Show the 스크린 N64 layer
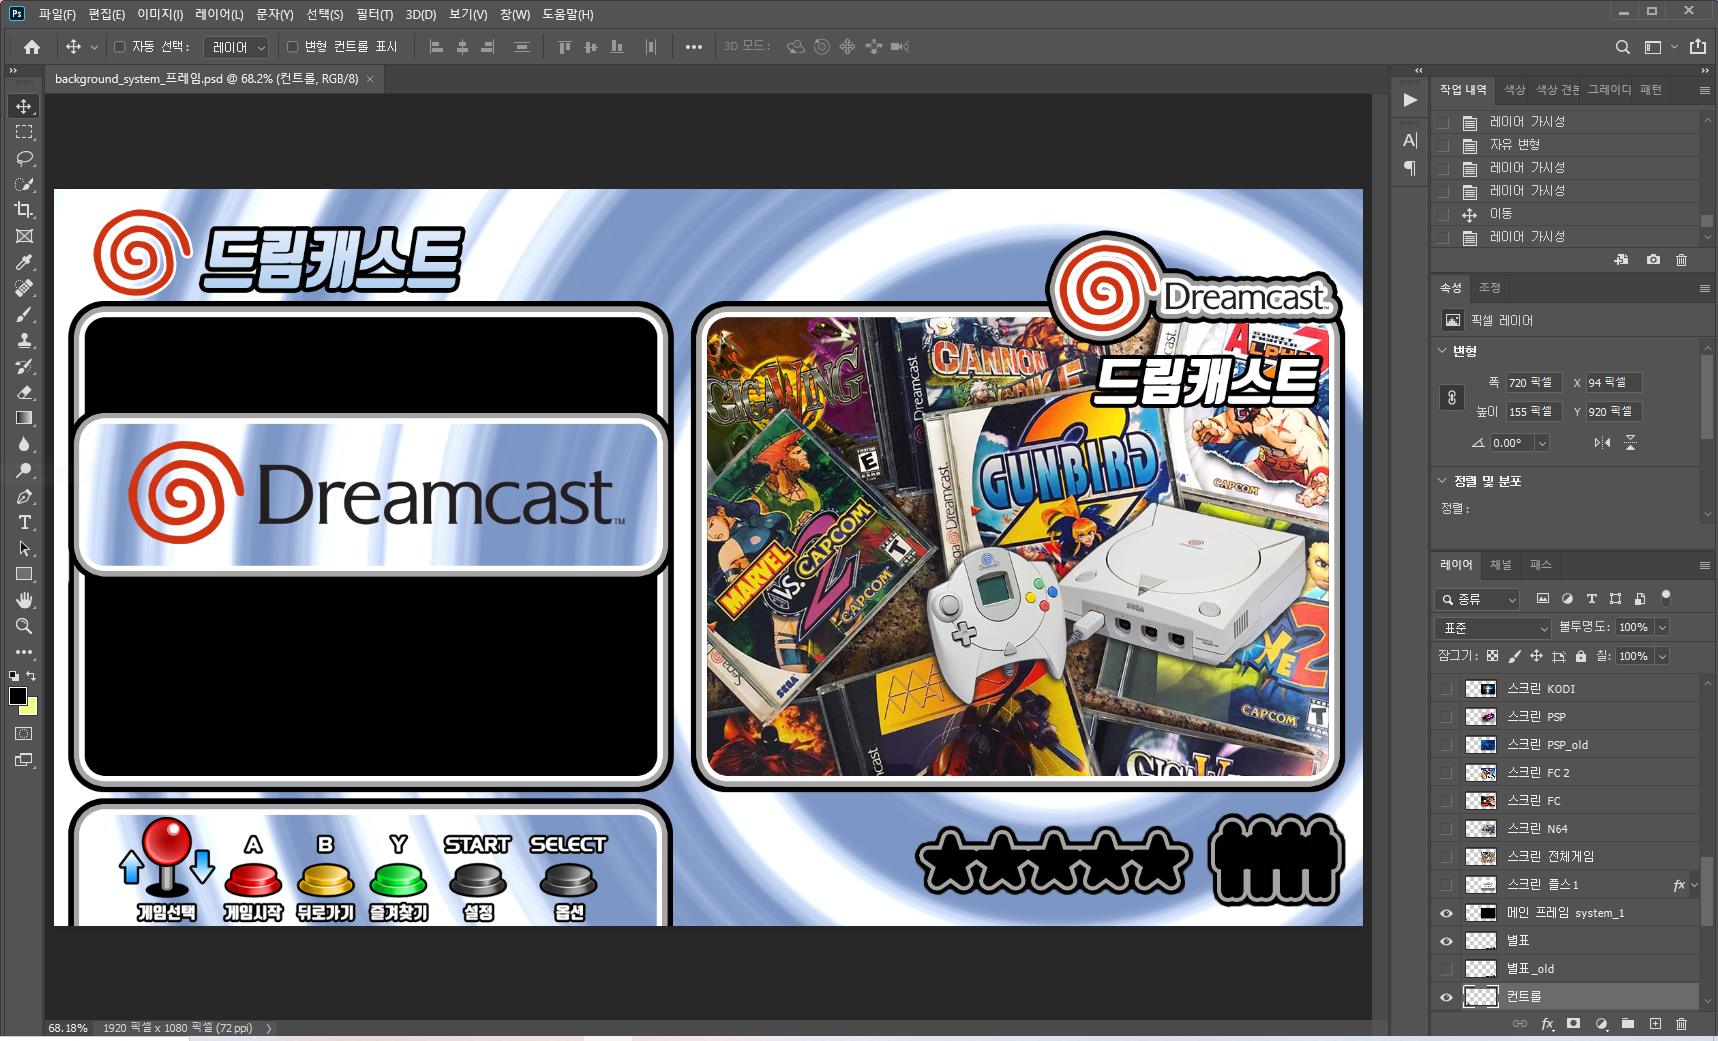 point(1446,829)
